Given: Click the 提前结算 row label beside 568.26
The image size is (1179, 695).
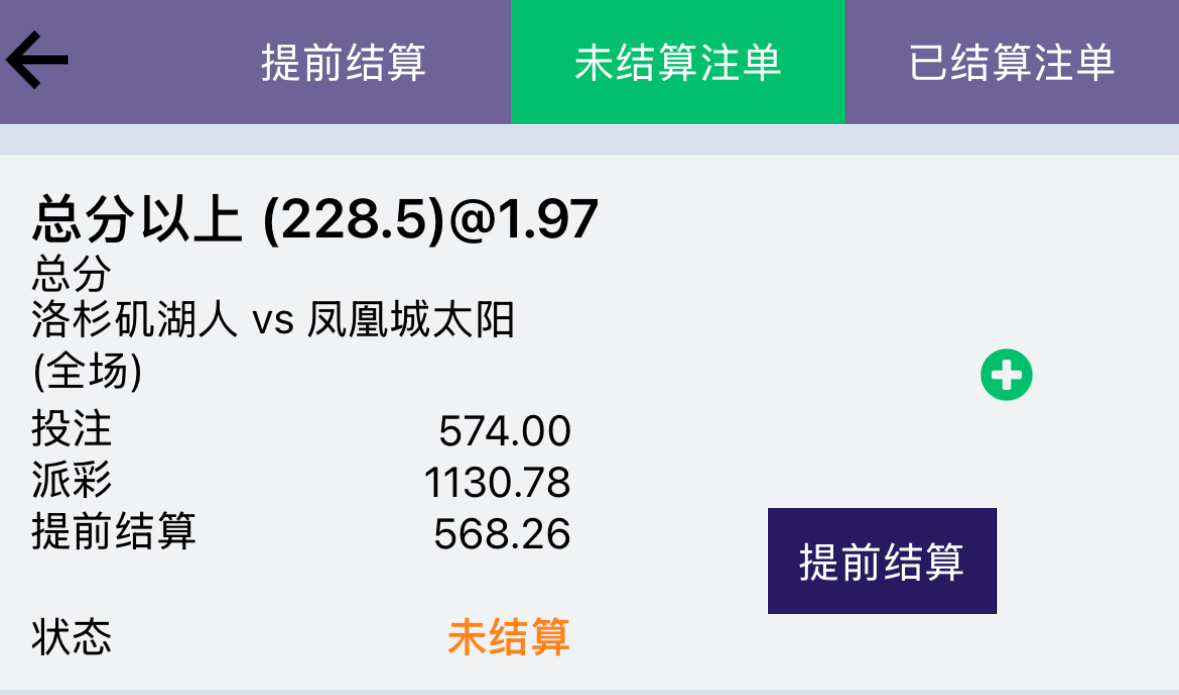Looking at the screenshot, I should pyautogui.click(x=114, y=531).
